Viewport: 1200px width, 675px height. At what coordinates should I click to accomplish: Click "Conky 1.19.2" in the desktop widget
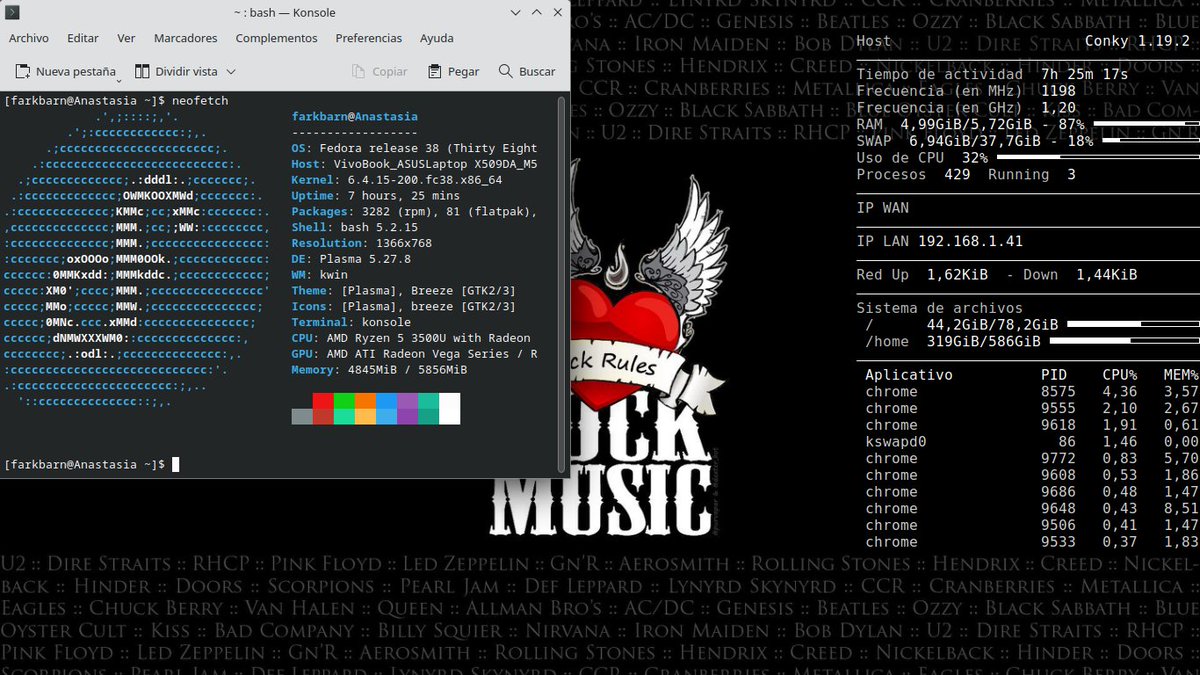coord(1137,41)
